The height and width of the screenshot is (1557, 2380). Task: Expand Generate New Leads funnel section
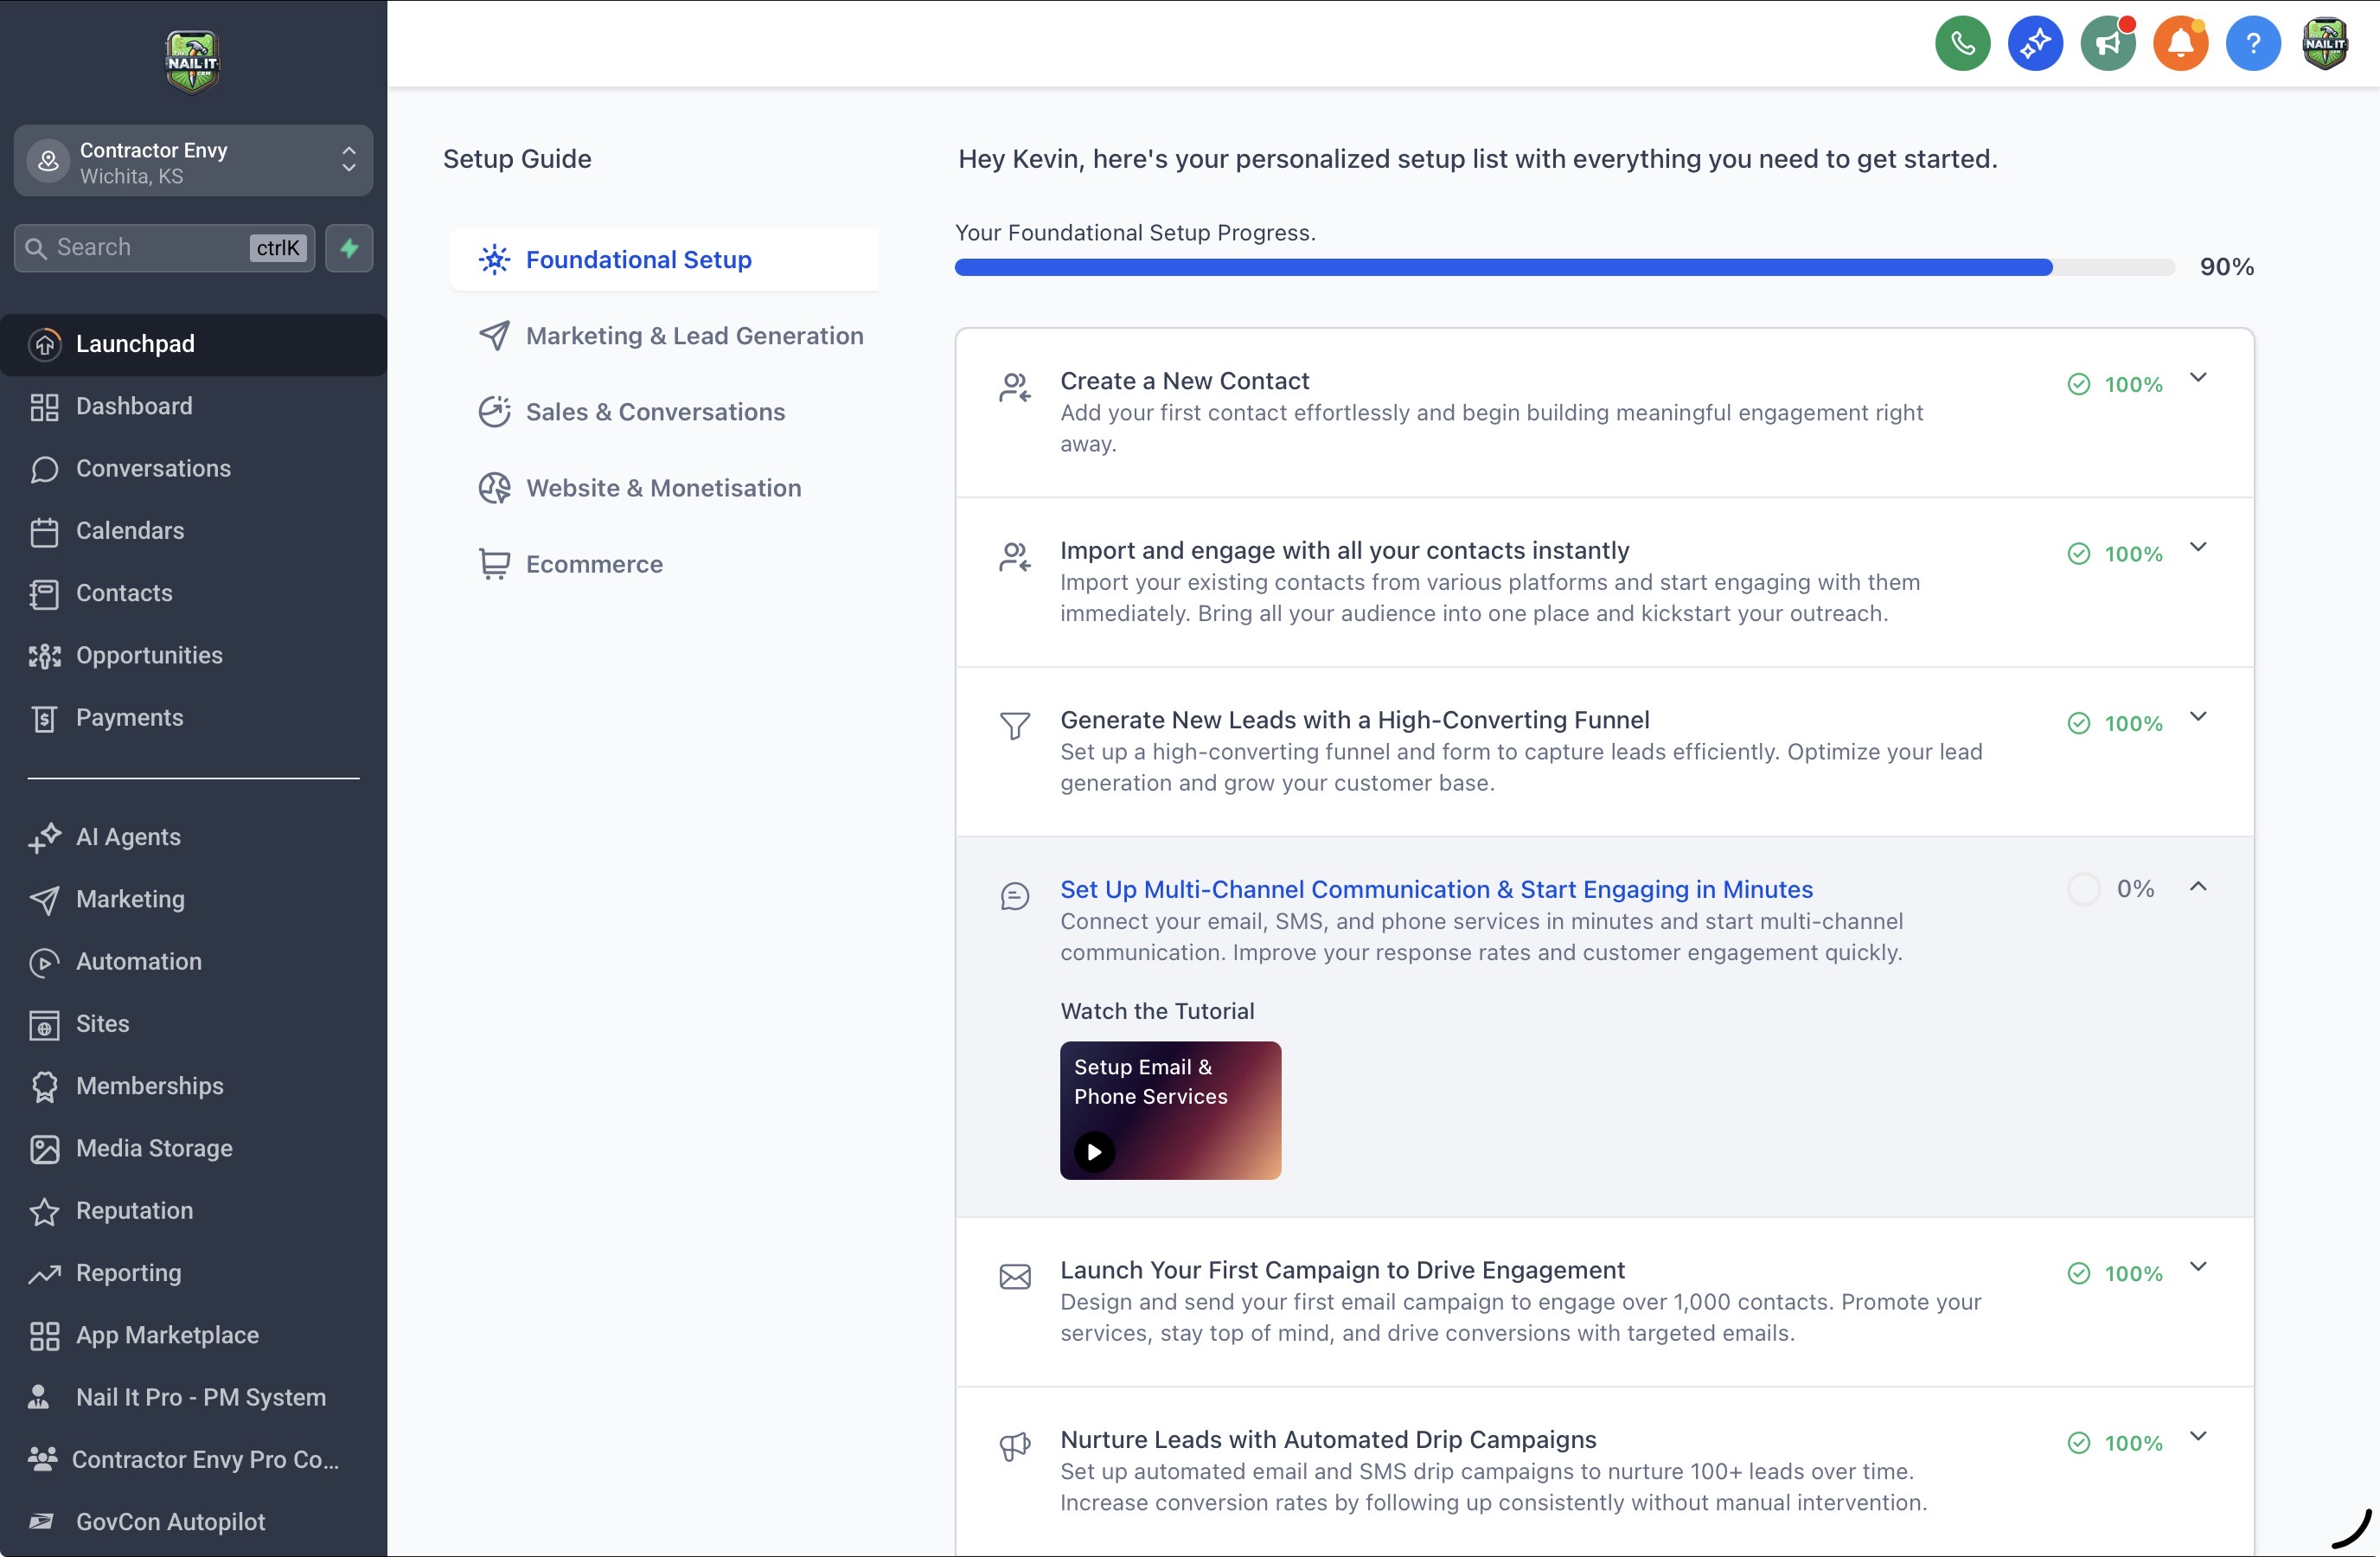click(2198, 717)
